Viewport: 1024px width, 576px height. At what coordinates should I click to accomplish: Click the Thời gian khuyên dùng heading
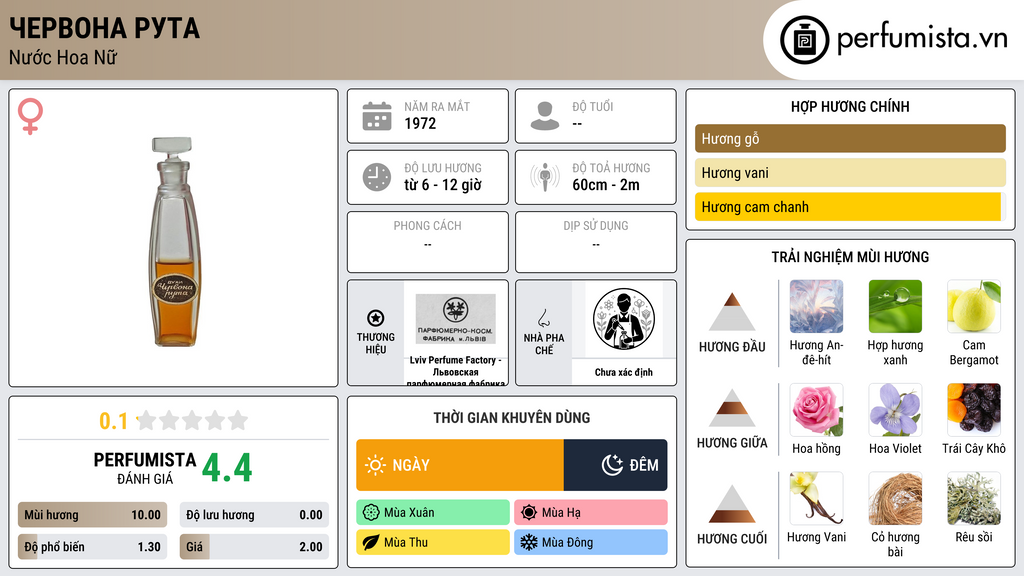[512, 418]
